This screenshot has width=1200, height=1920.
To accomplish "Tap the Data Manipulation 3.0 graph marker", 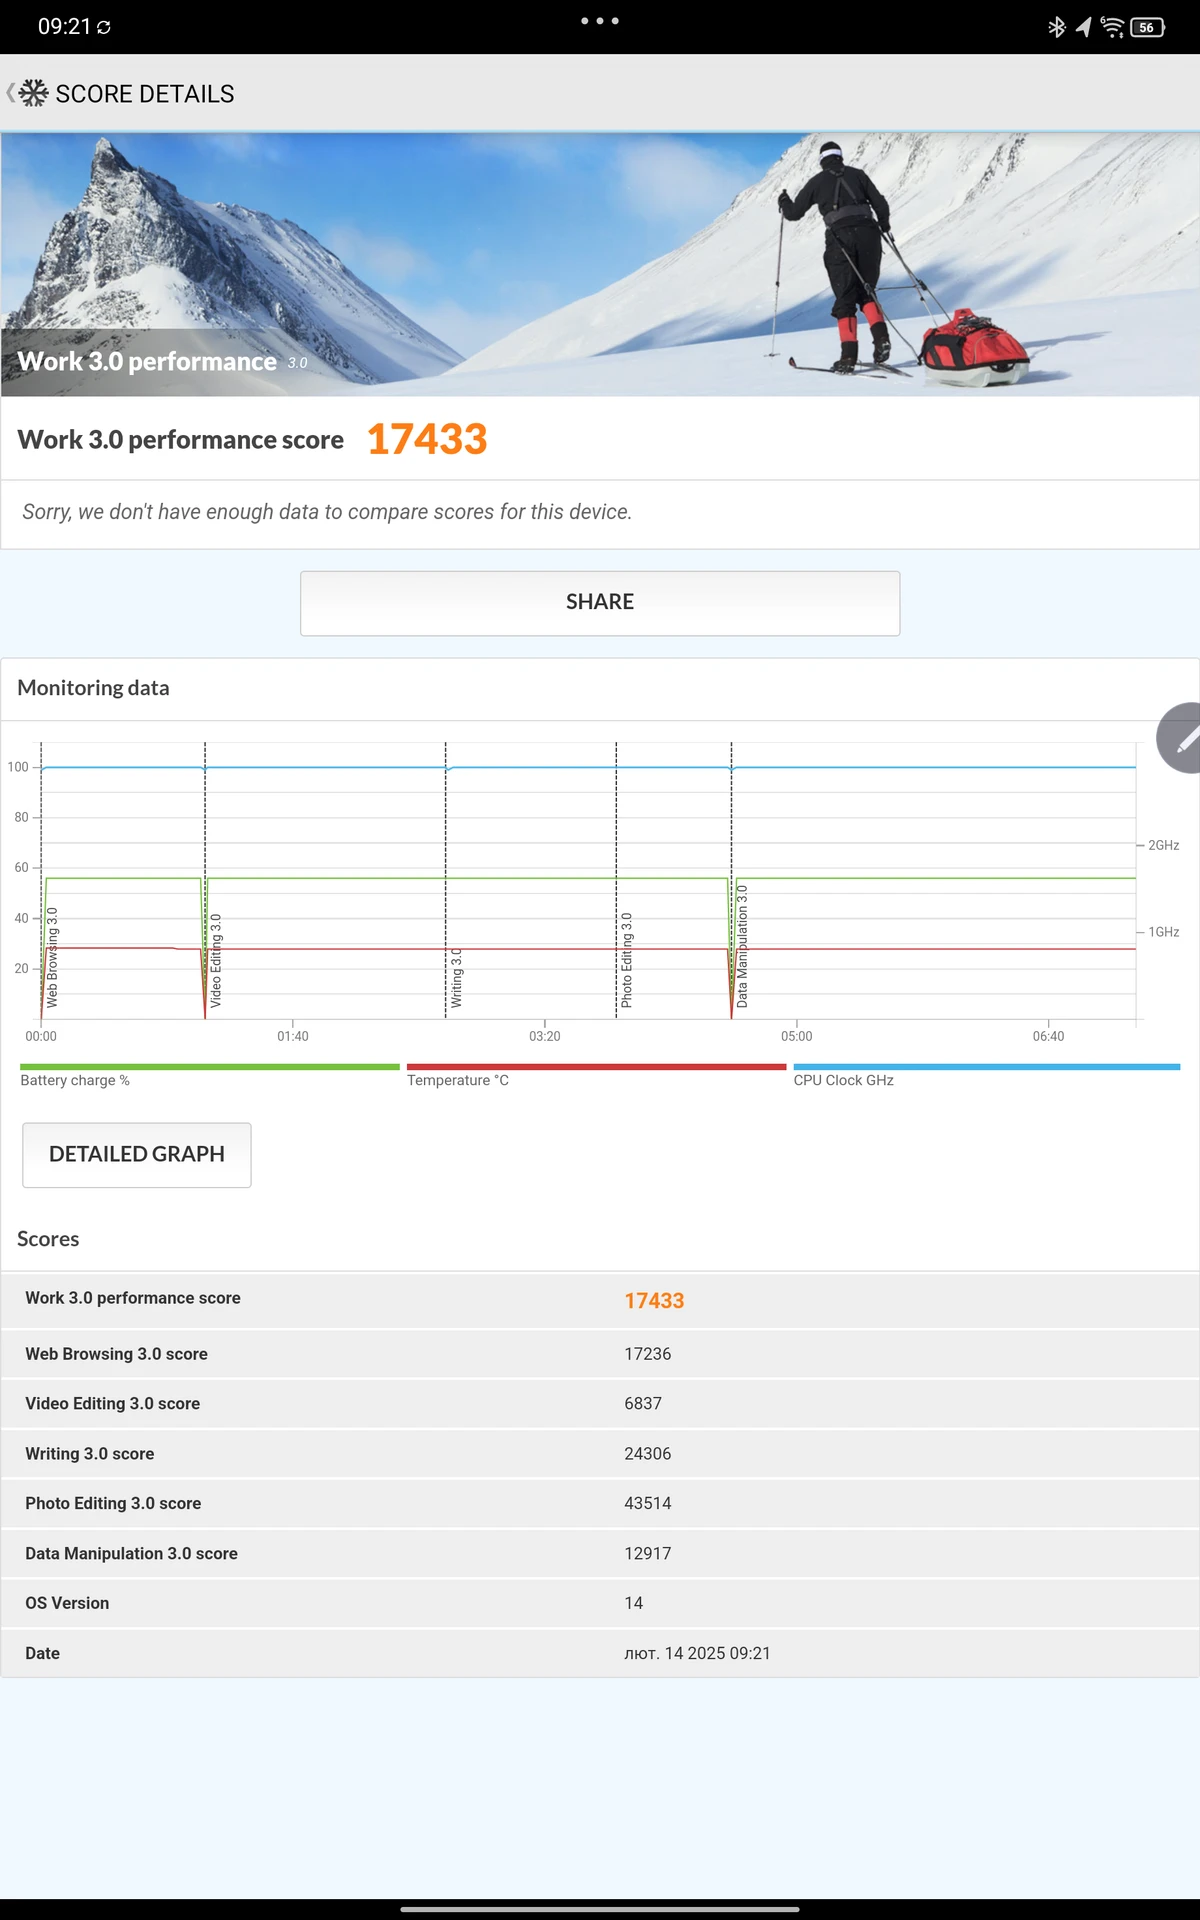I will pos(742,946).
